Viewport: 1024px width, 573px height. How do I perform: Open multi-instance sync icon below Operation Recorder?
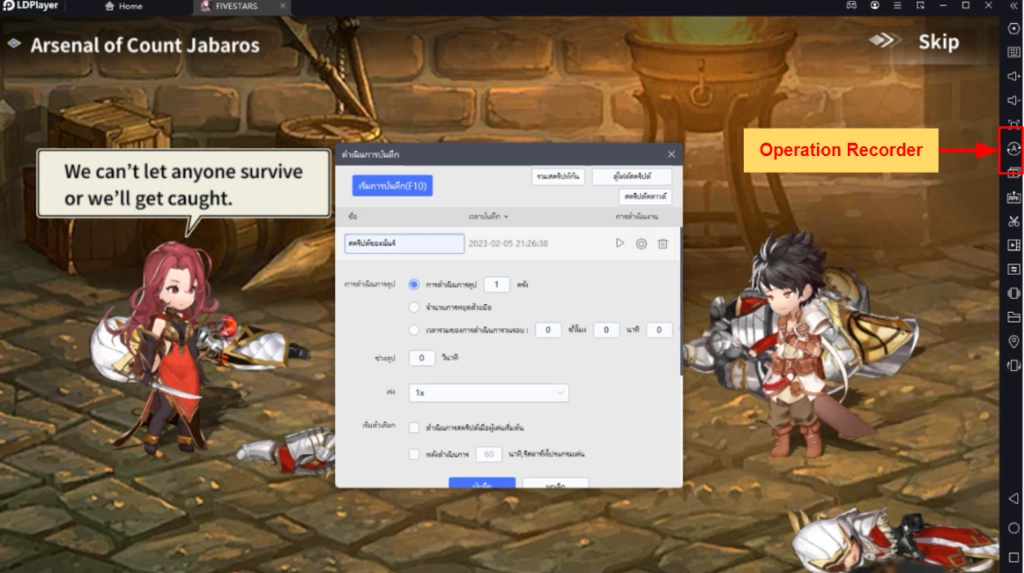pos(1014,172)
